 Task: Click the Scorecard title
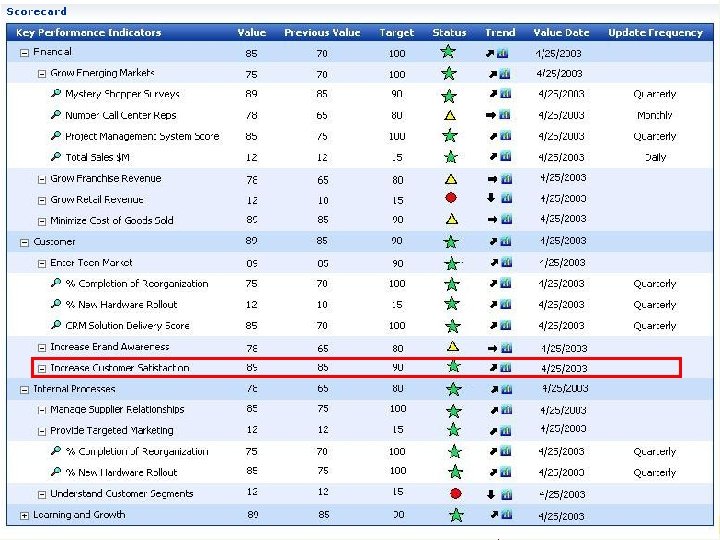click(x=36, y=11)
